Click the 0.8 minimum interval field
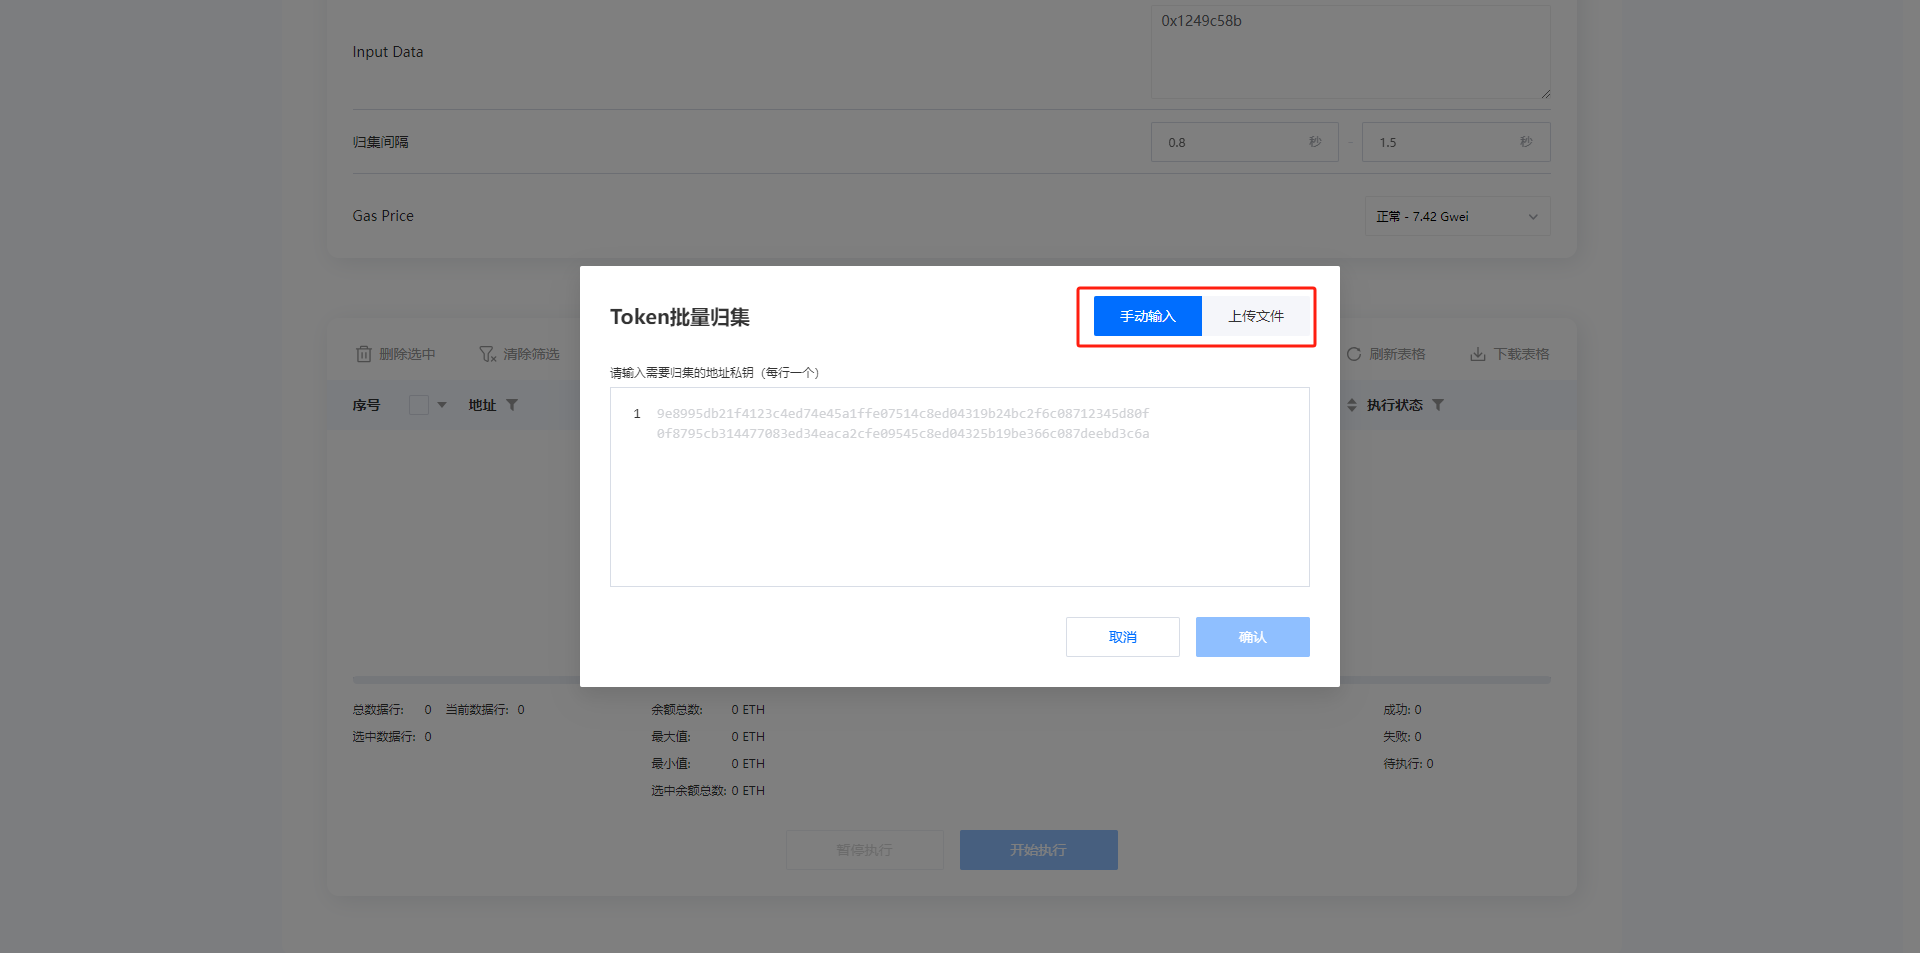The image size is (1920, 953). 1235,142
